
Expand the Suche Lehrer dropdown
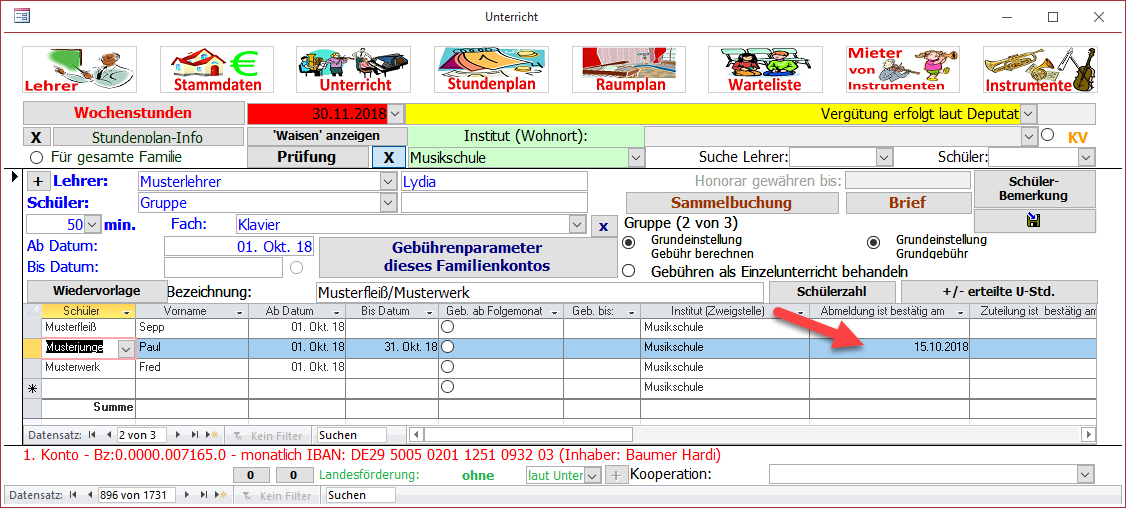pos(883,157)
